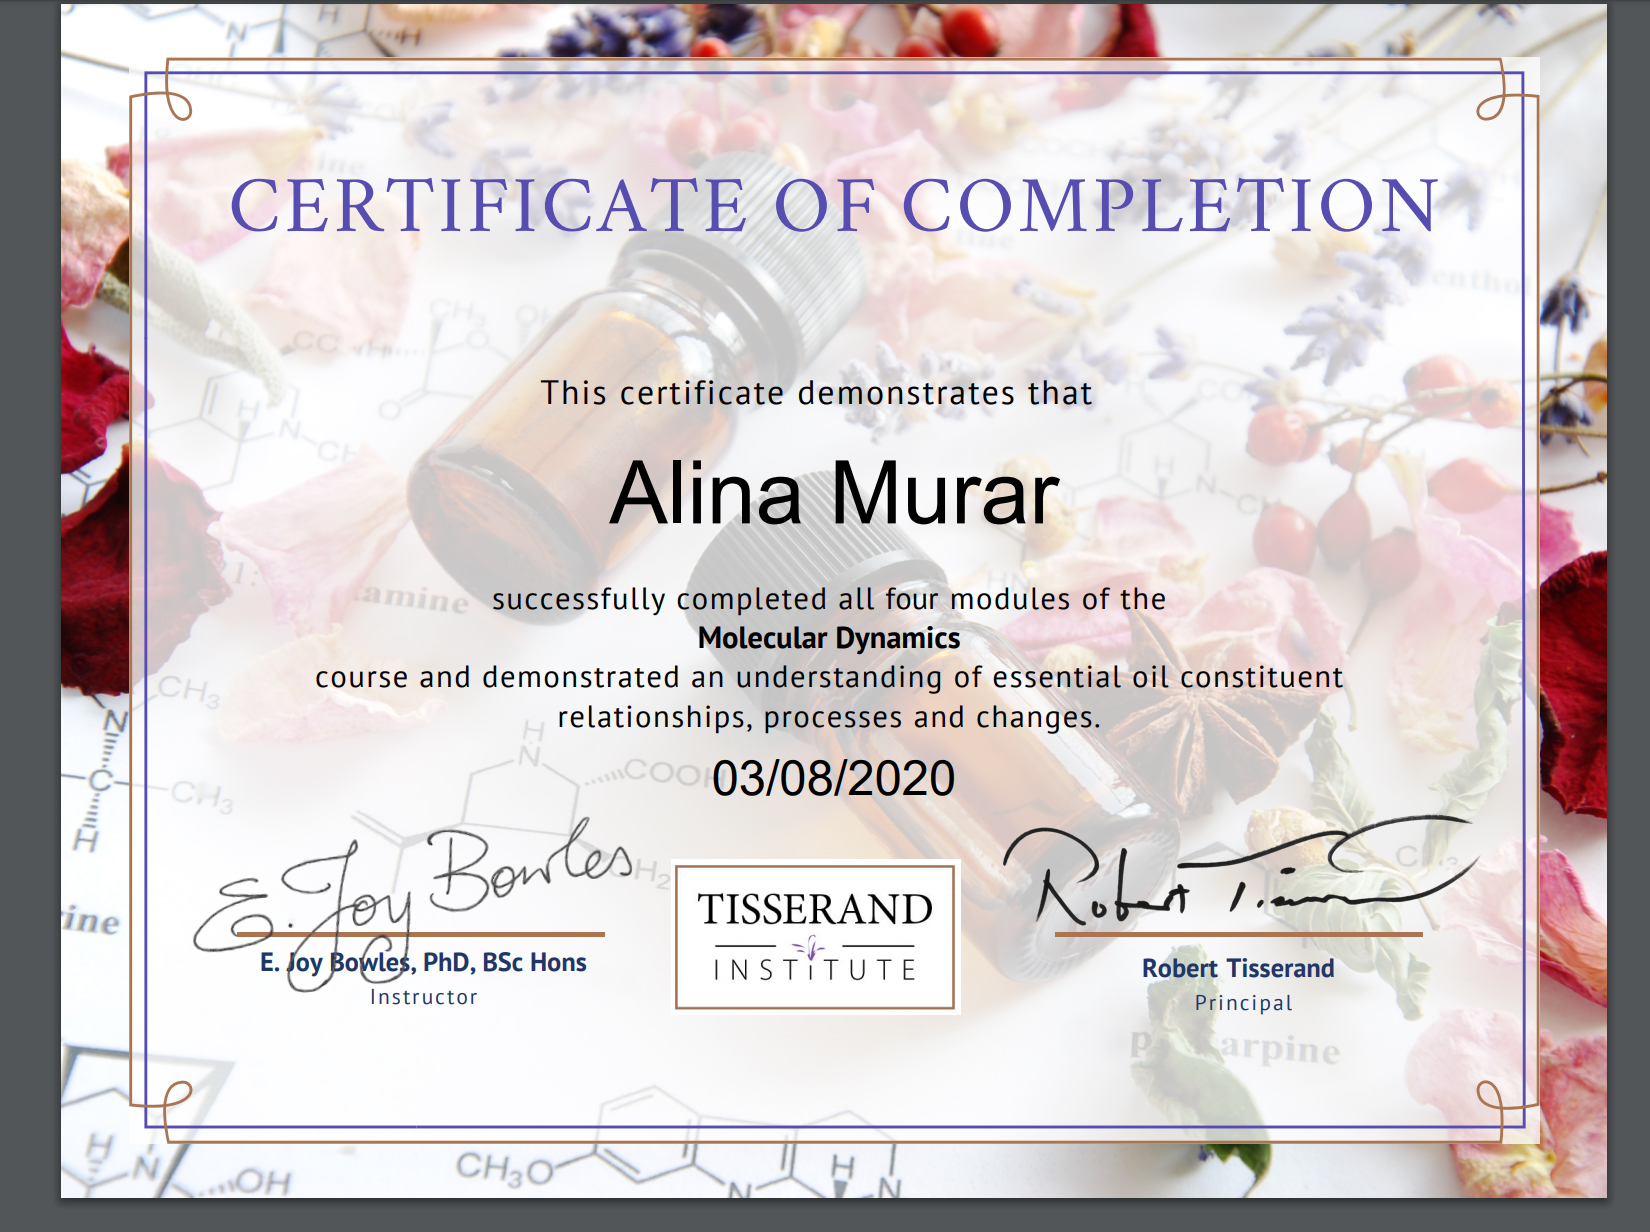Image resolution: width=1650 pixels, height=1232 pixels.
Task: Click the line 'relationships, processes and changes.'
Action: click(x=828, y=717)
